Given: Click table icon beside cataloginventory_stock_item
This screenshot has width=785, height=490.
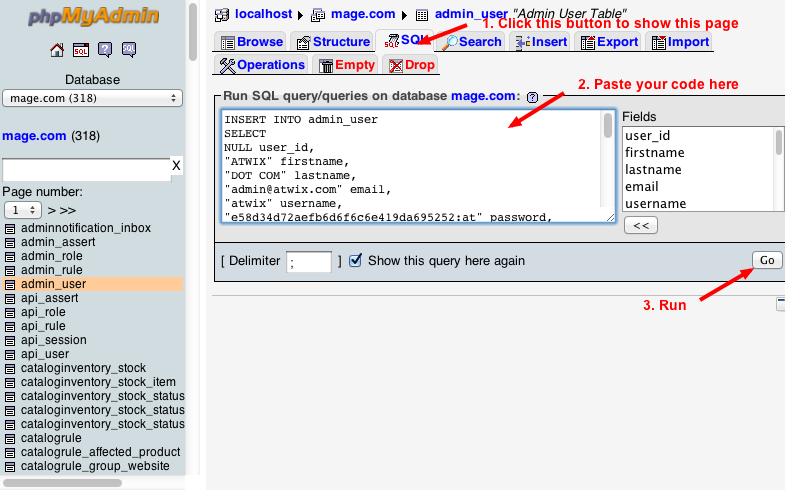Looking at the screenshot, I should tap(10, 383).
